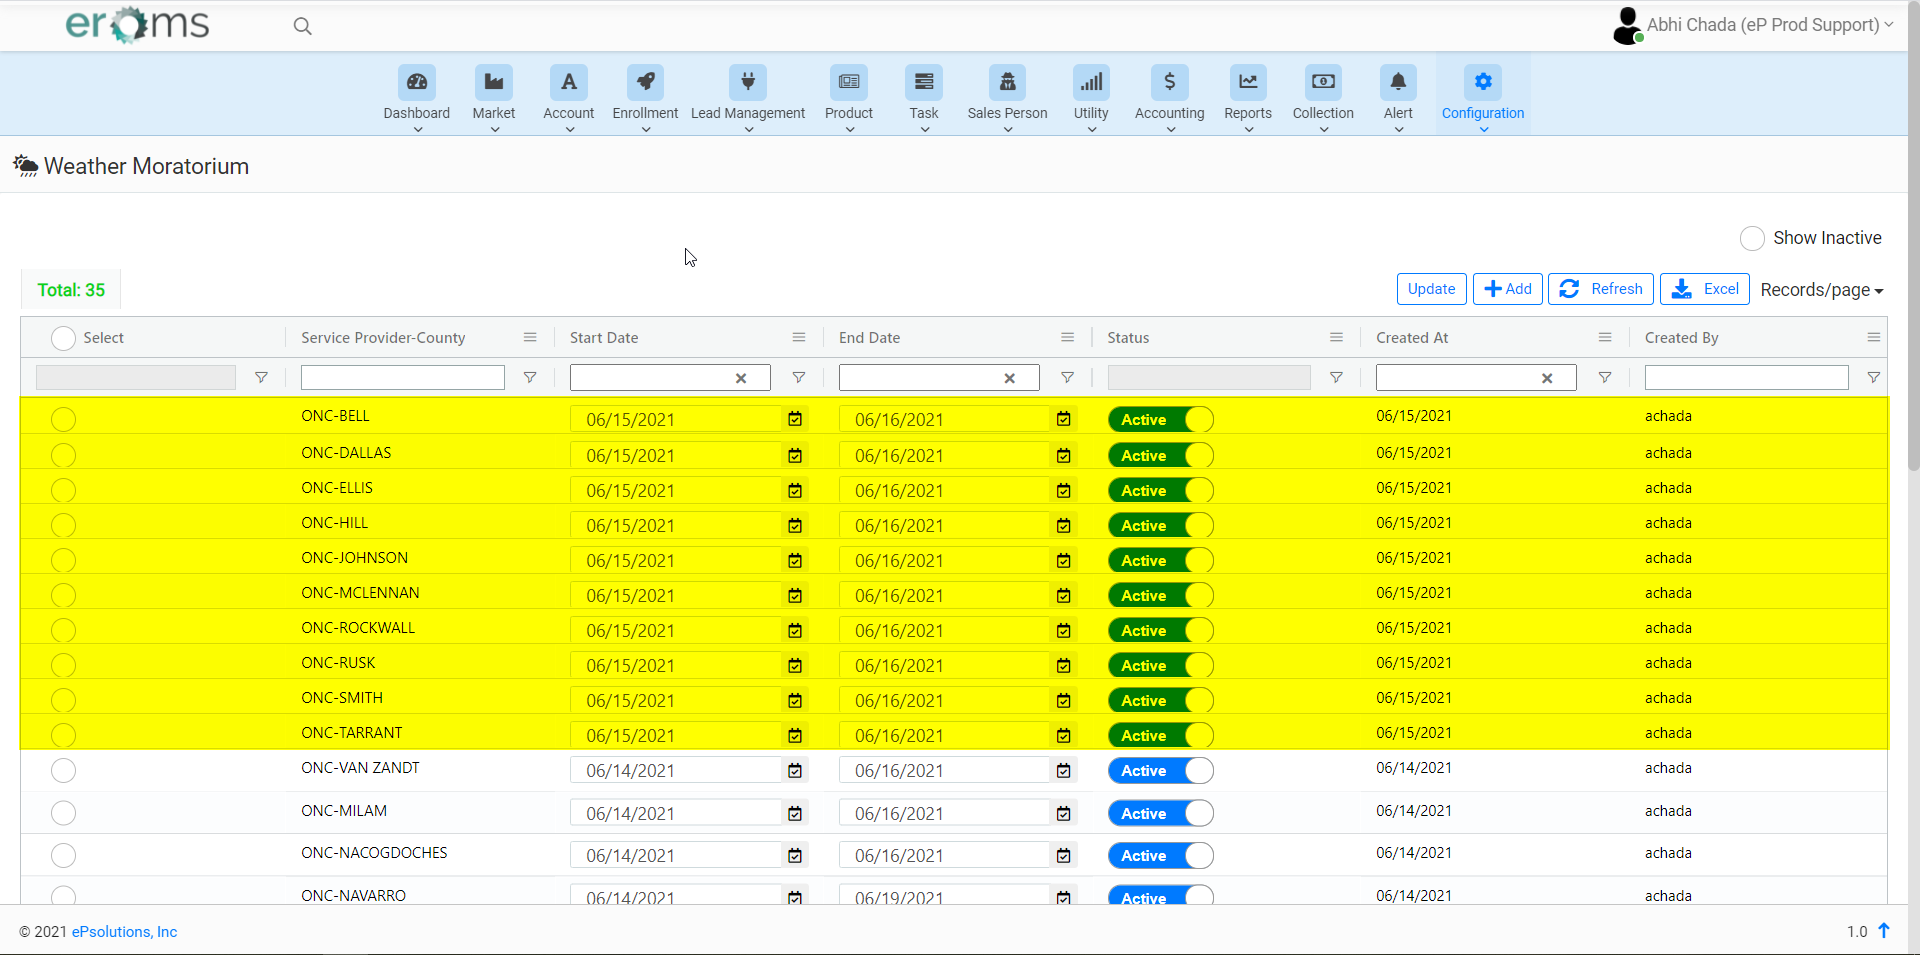Click the Alert bell icon
This screenshot has height=955, width=1920.
point(1398,82)
